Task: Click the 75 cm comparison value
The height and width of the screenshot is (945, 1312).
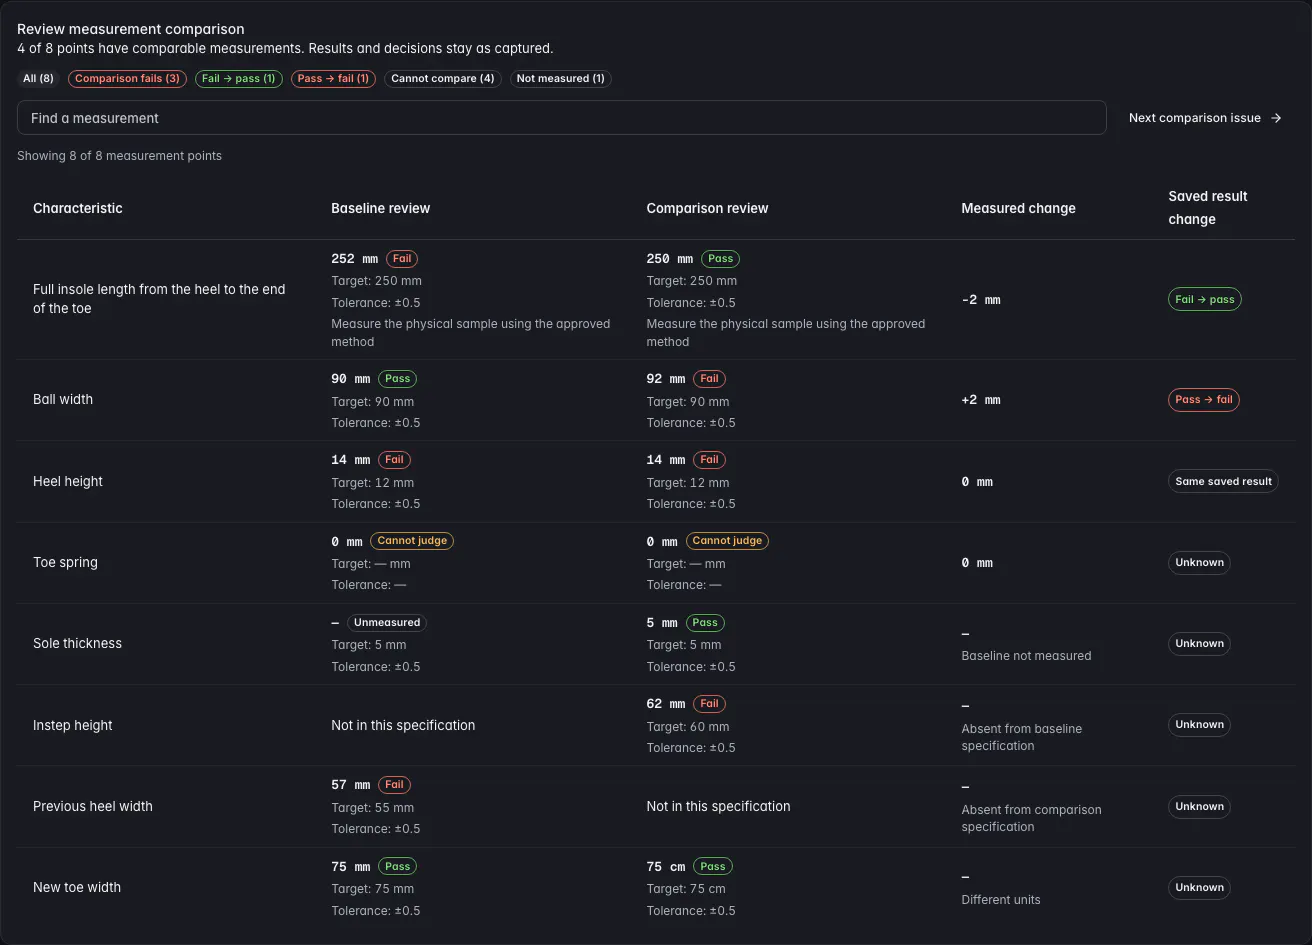Action: coord(666,867)
